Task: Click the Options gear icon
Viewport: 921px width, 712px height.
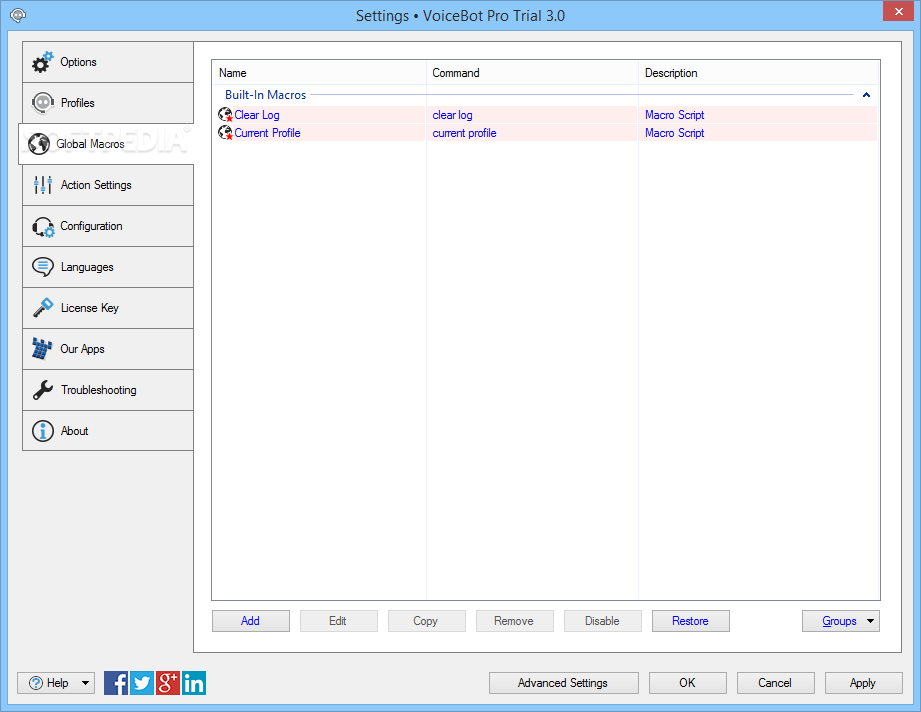Action: (42, 62)
